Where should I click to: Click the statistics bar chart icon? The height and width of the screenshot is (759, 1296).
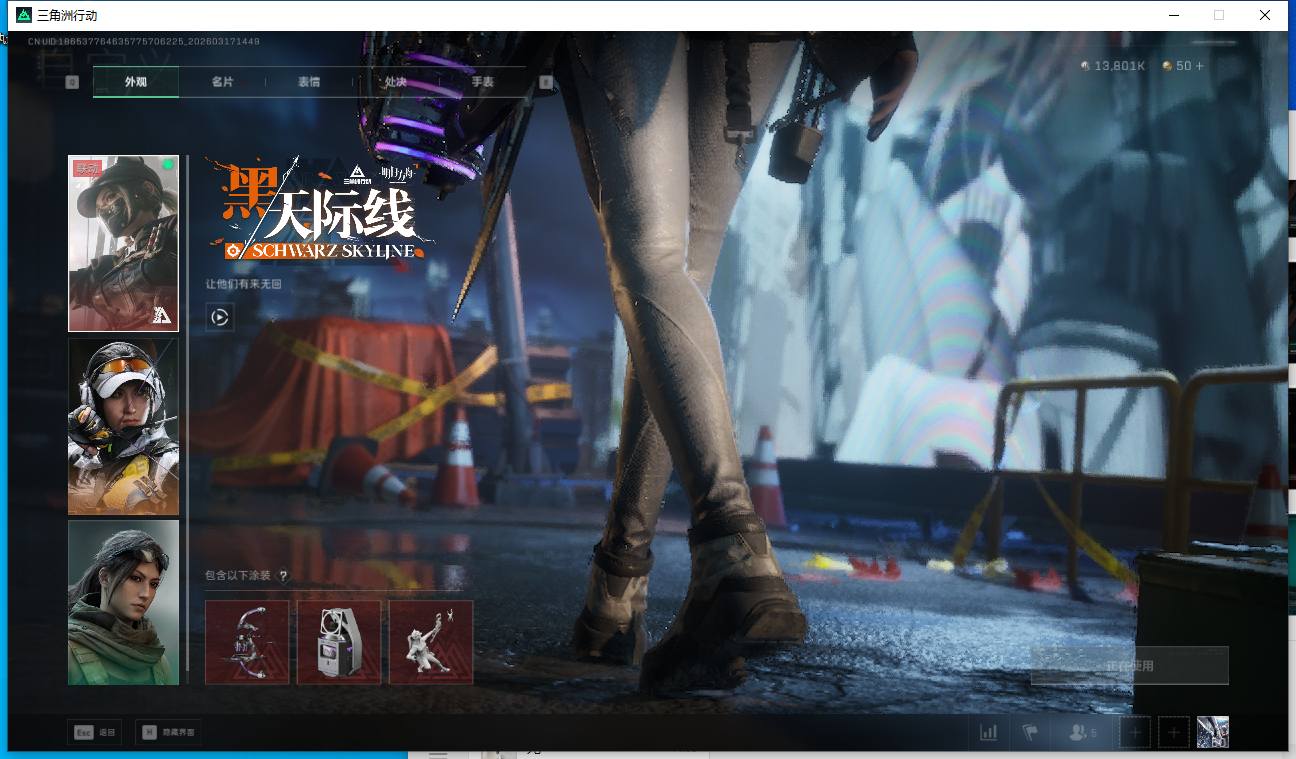pos(988,732)
